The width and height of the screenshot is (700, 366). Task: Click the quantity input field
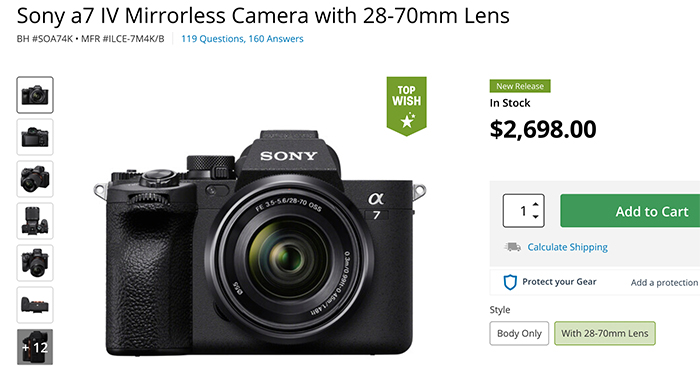(x=523, y=211)
